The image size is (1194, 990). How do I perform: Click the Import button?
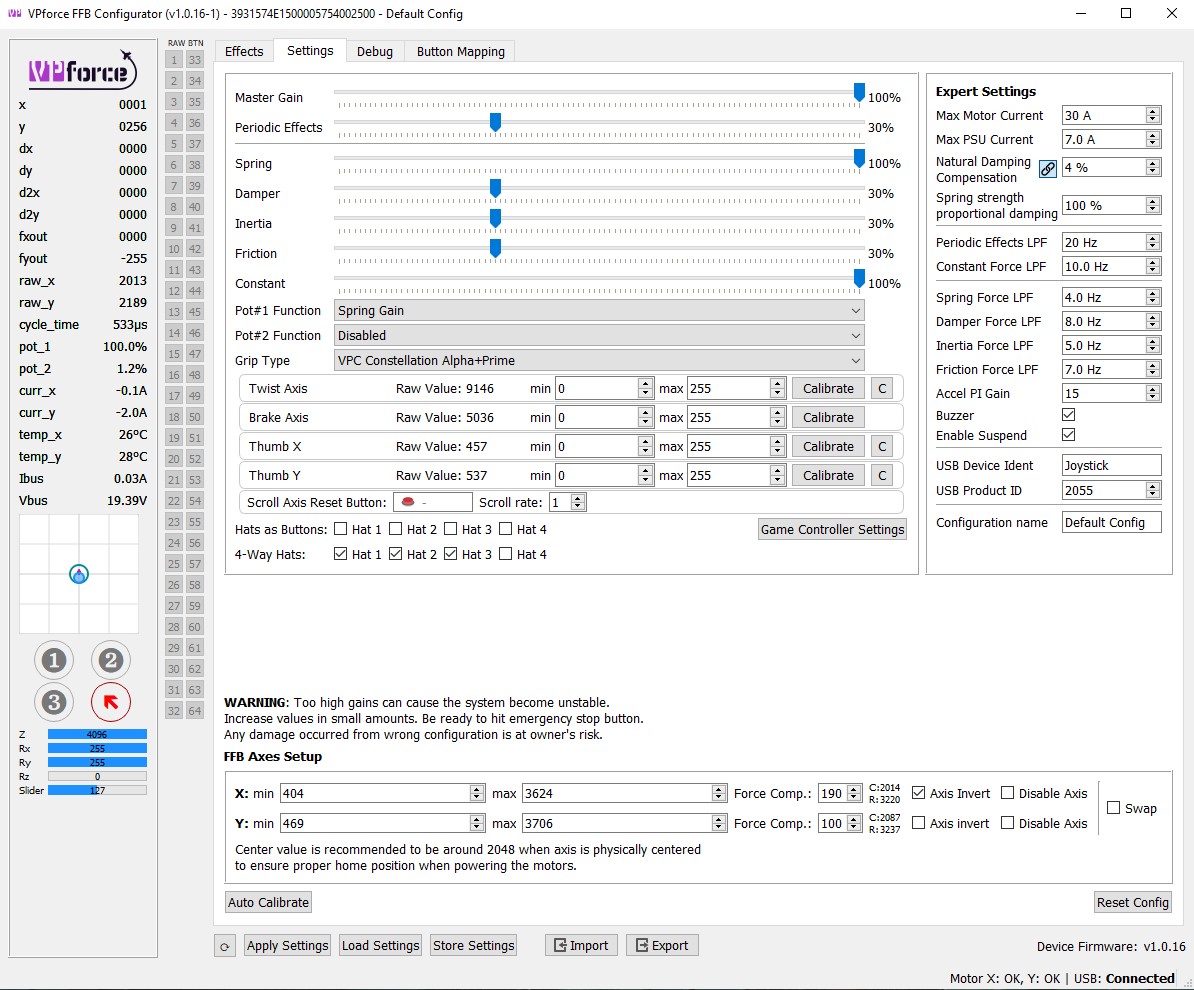(x=581, y=945)
